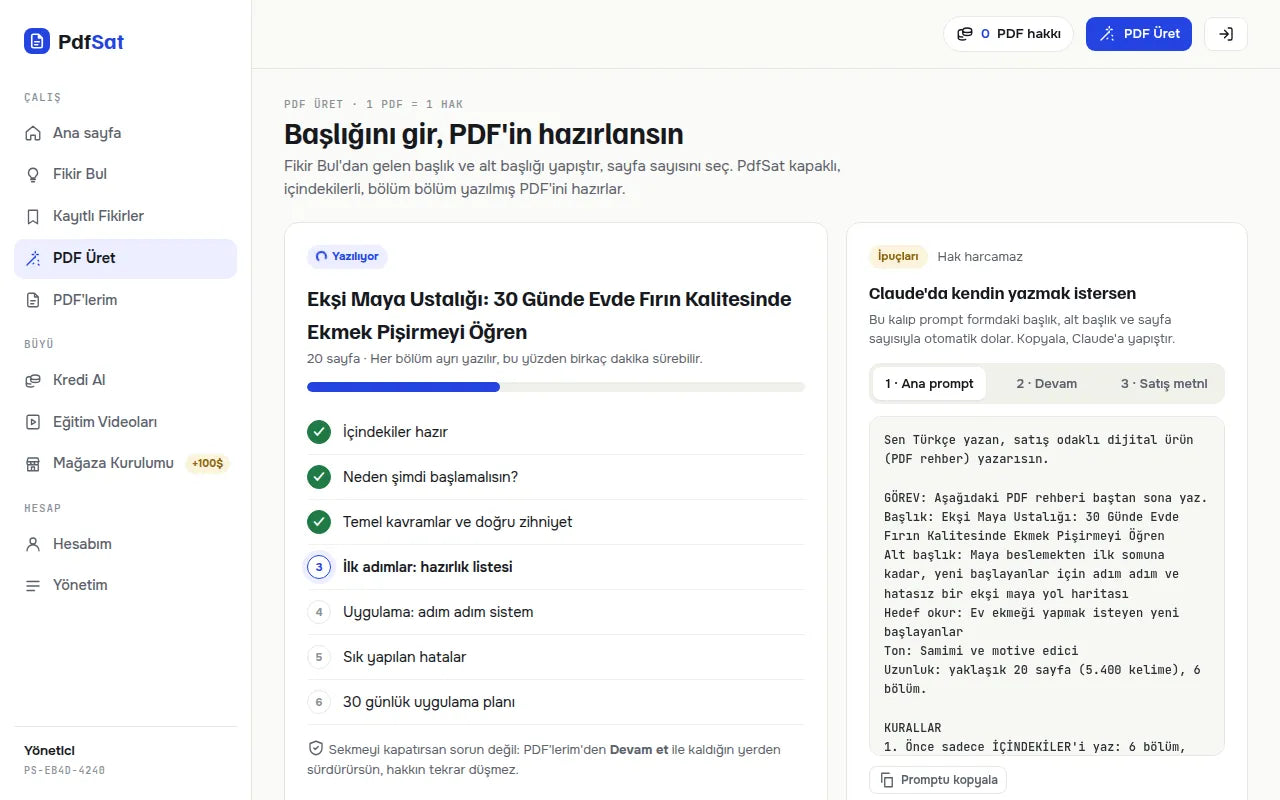Click the Ekşi Maya Ustalığı PDF title
The image size is (1280, 800).
(x=549, y=316)
